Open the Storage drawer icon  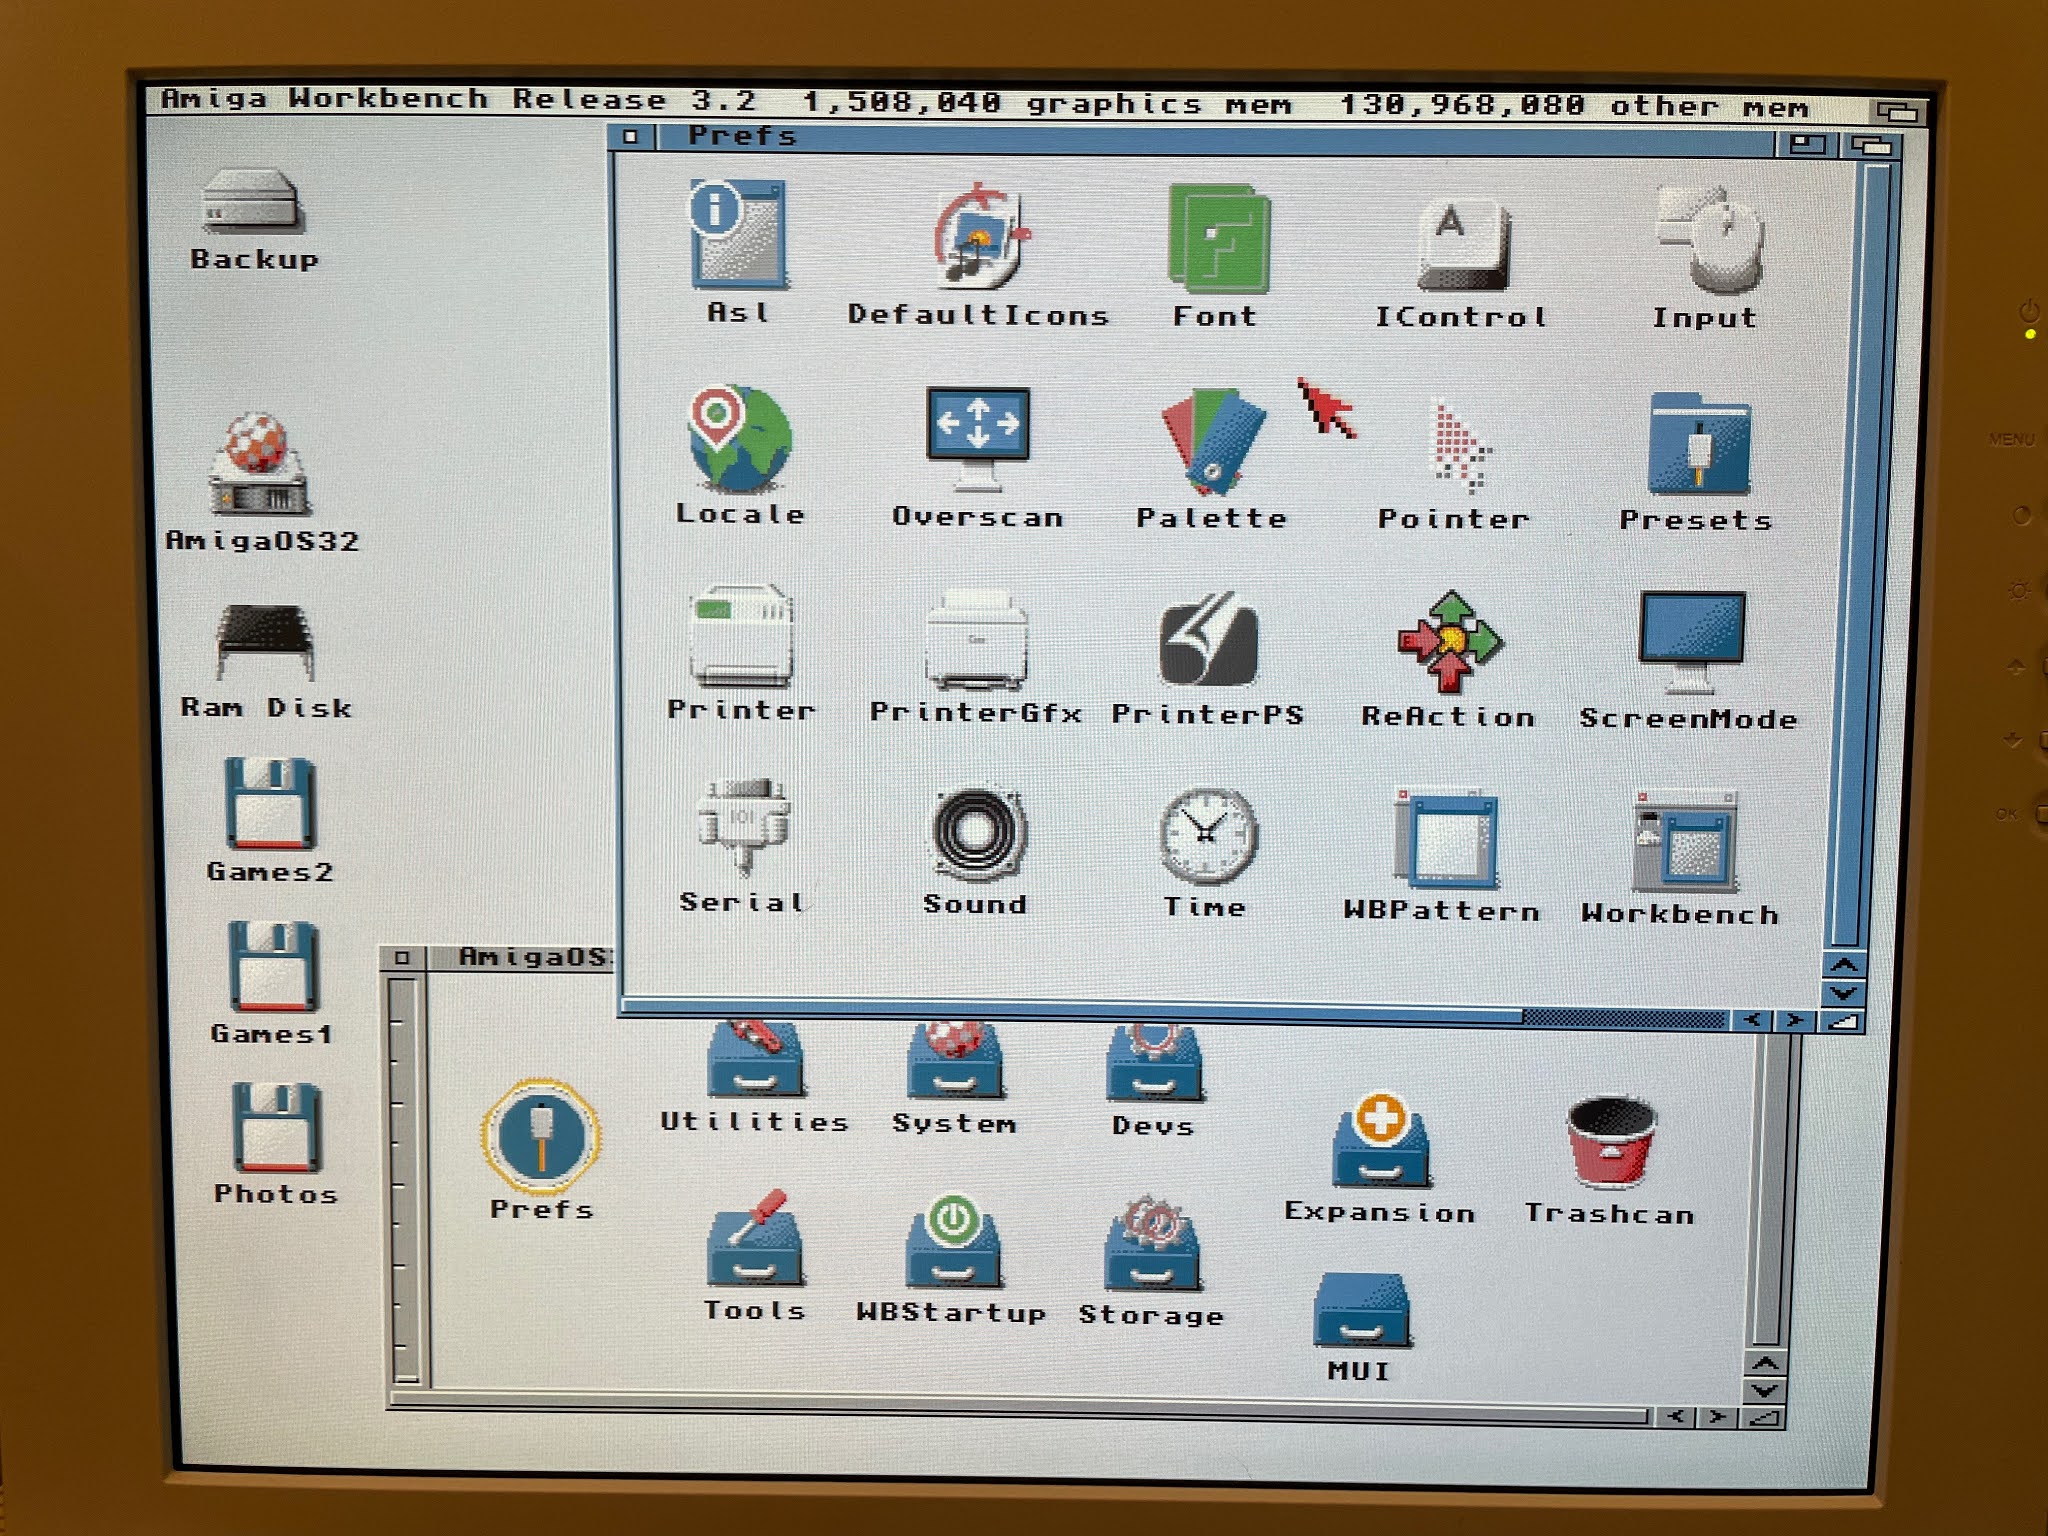[1152, 1244]
